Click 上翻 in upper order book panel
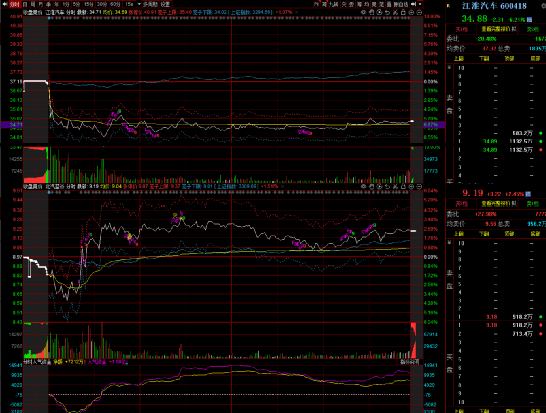 (459, 59)
